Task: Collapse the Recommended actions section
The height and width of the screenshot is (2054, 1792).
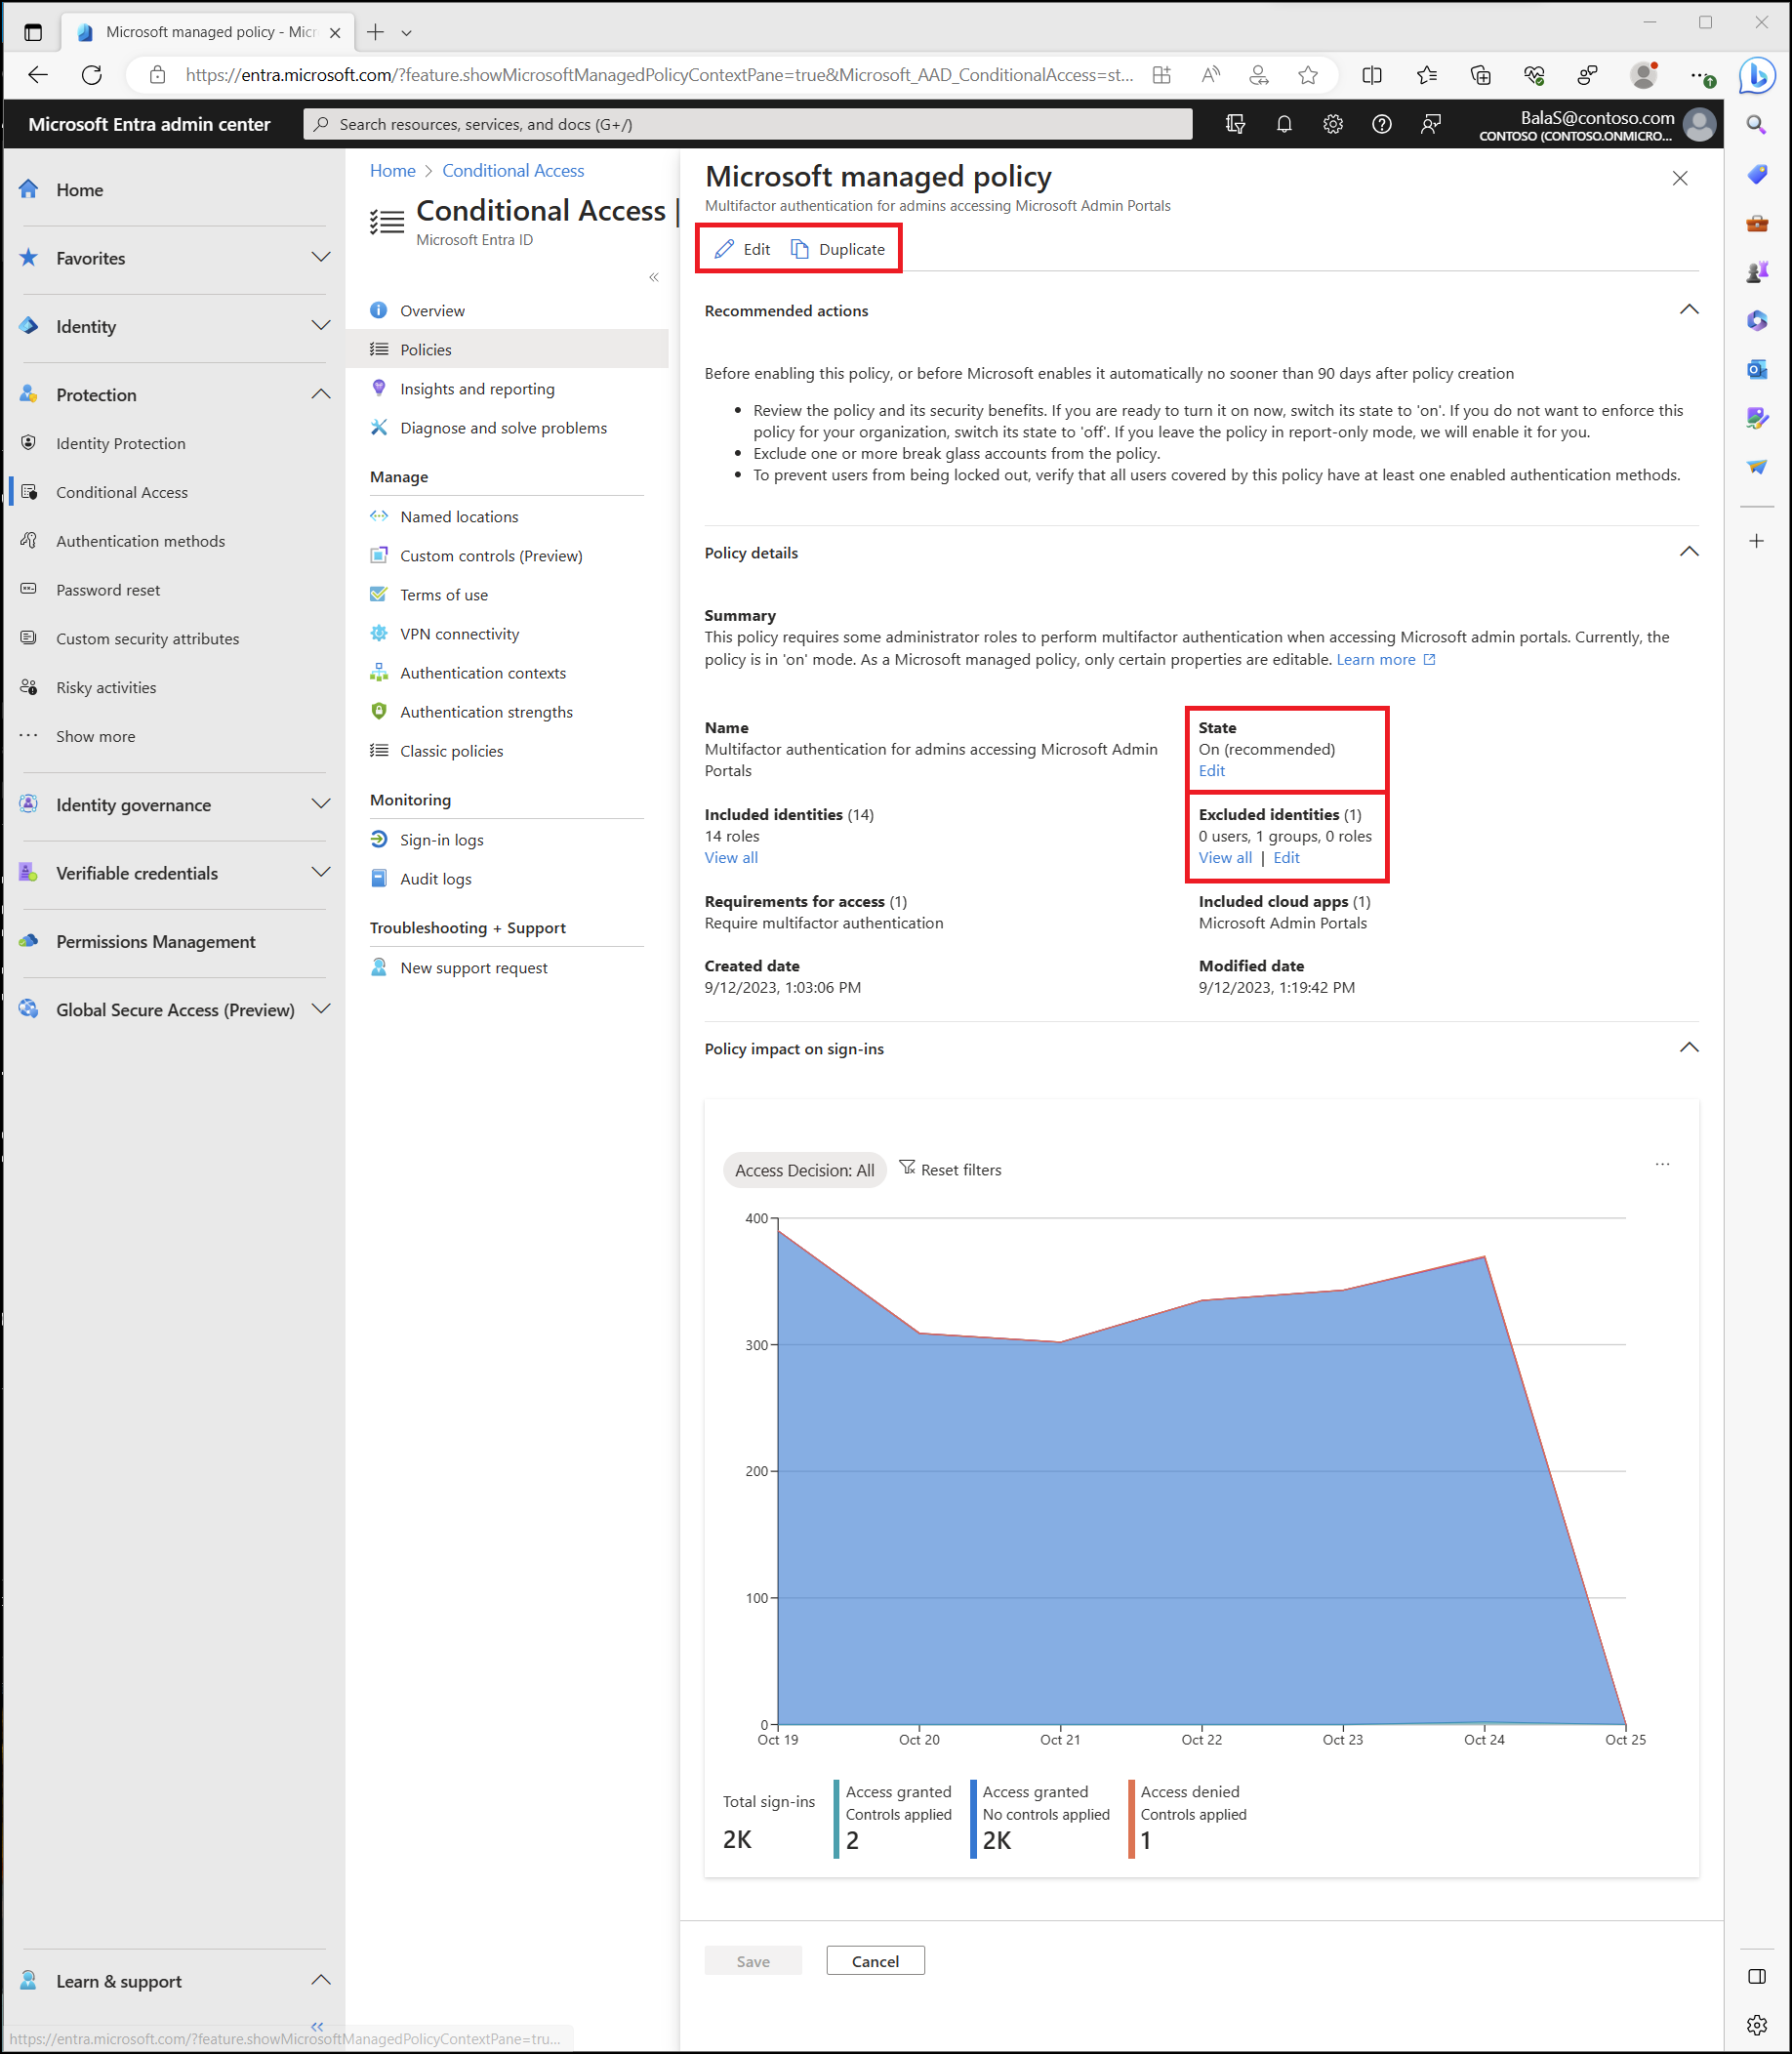Action: (x=1689, y=310)
